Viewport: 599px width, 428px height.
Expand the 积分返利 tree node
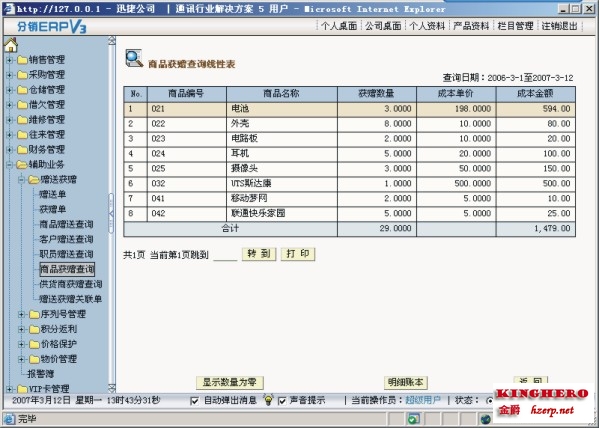coord(21,329)
